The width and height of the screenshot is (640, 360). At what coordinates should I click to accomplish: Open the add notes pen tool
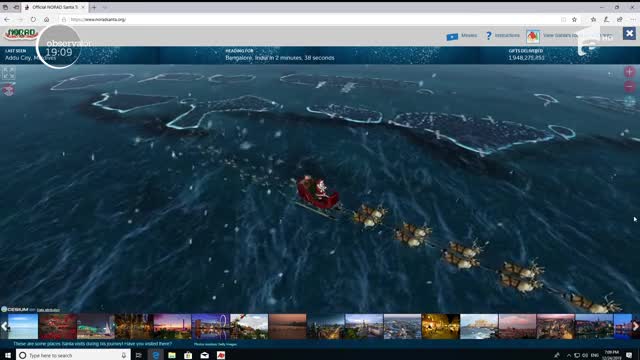click(x=607, y=19)
